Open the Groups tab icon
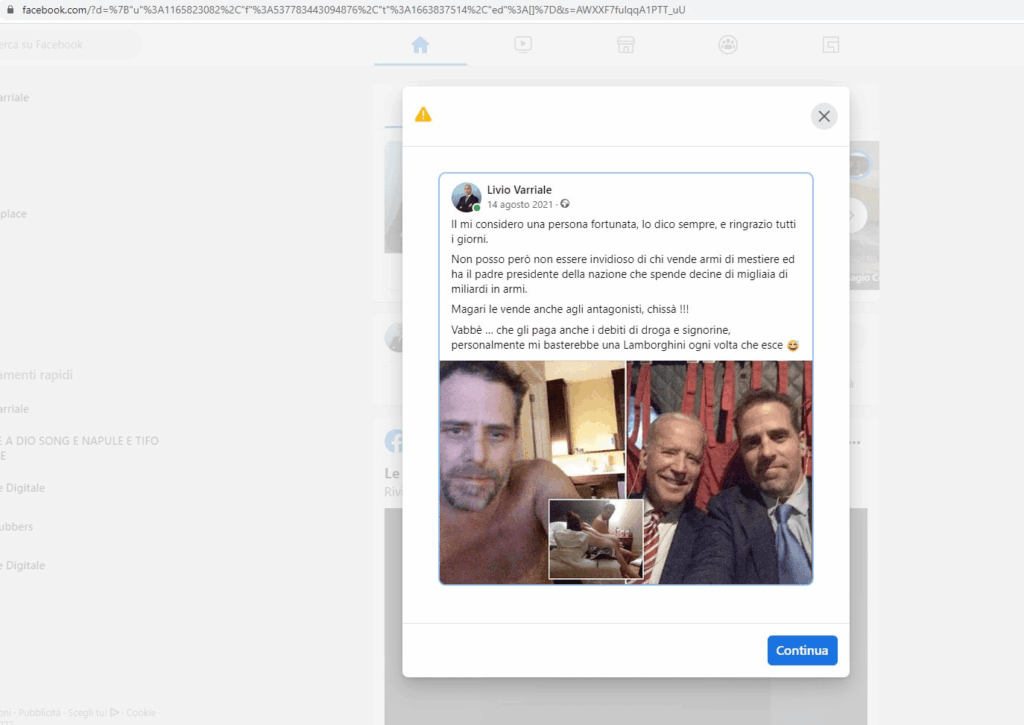Screen dimensions: 1024x725 728,45
